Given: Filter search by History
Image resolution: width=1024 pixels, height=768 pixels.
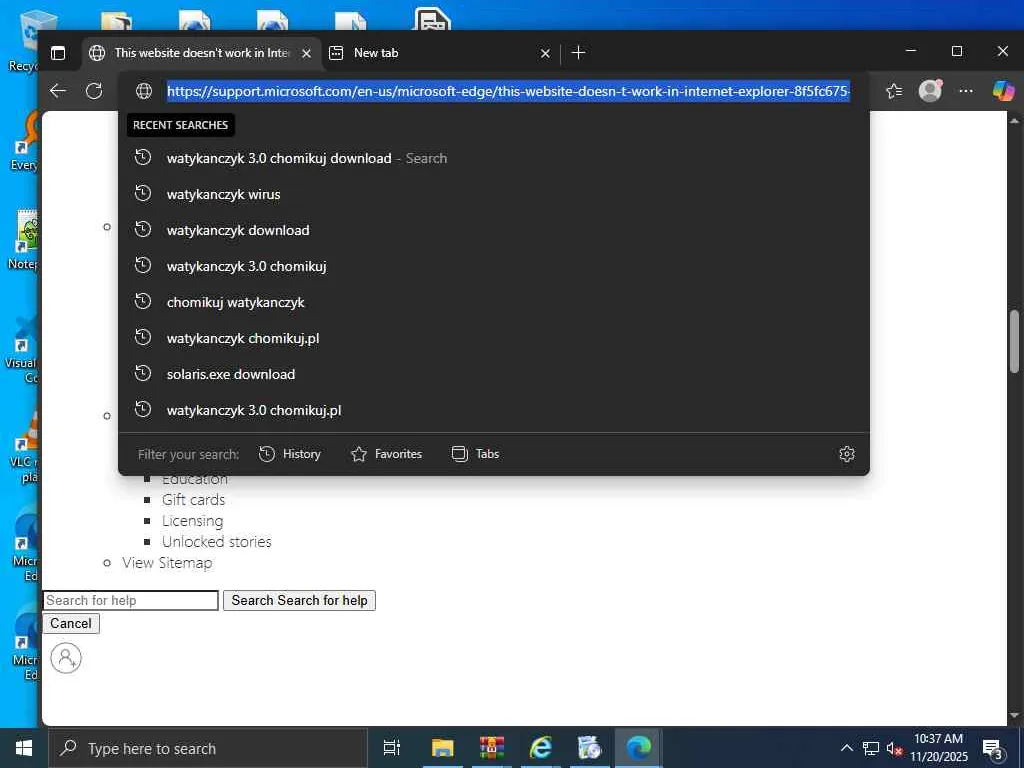Looking at the screenshot, I should click(289, 454).
